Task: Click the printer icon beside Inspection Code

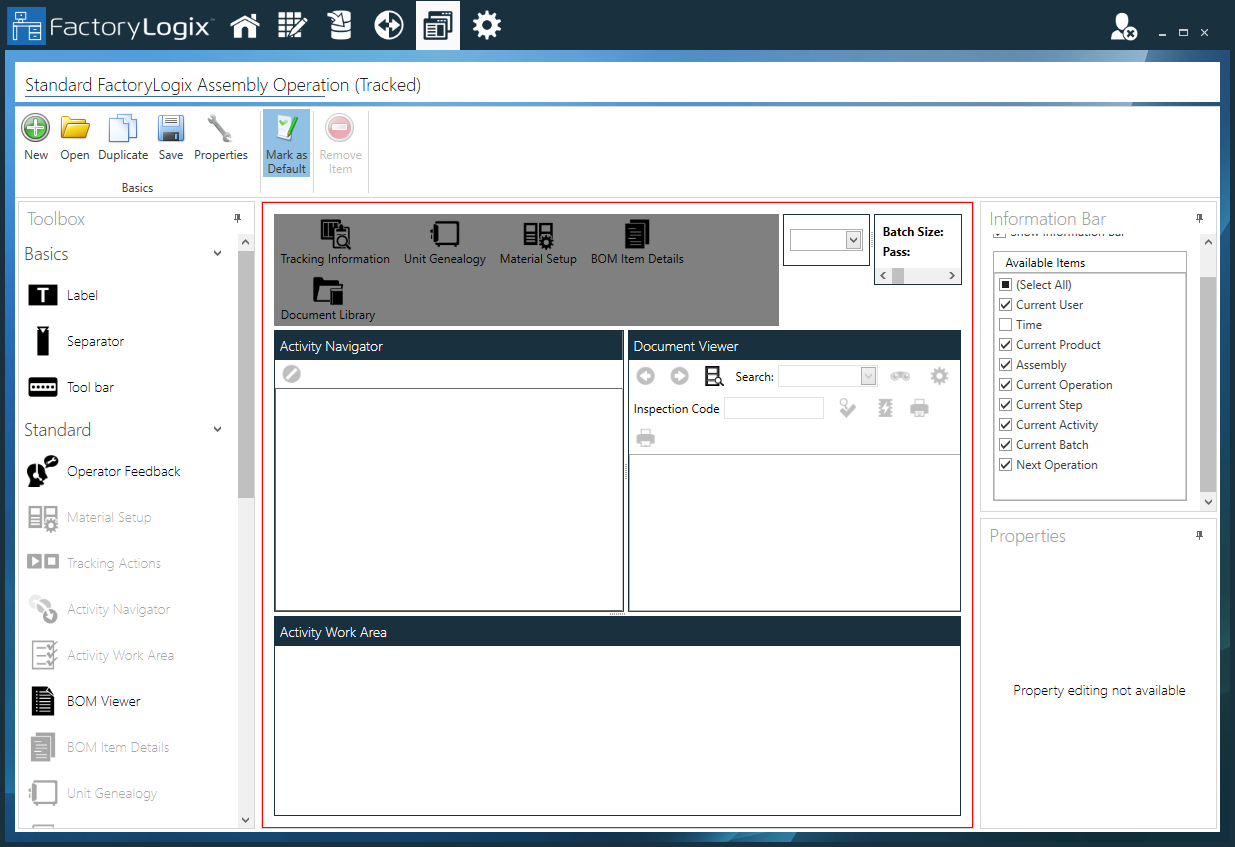Action: [919, 408]
